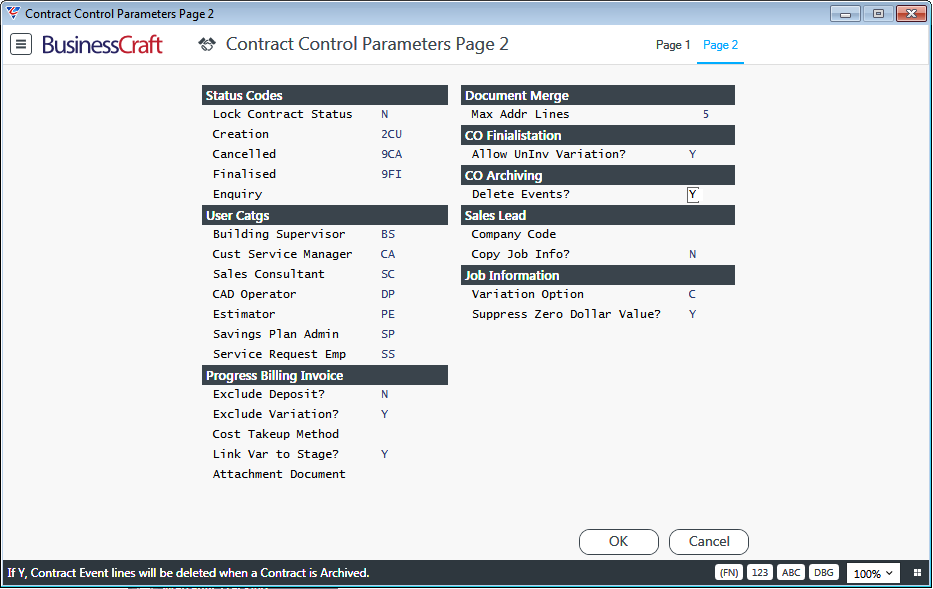Click the Cancel button

[709, 541]
